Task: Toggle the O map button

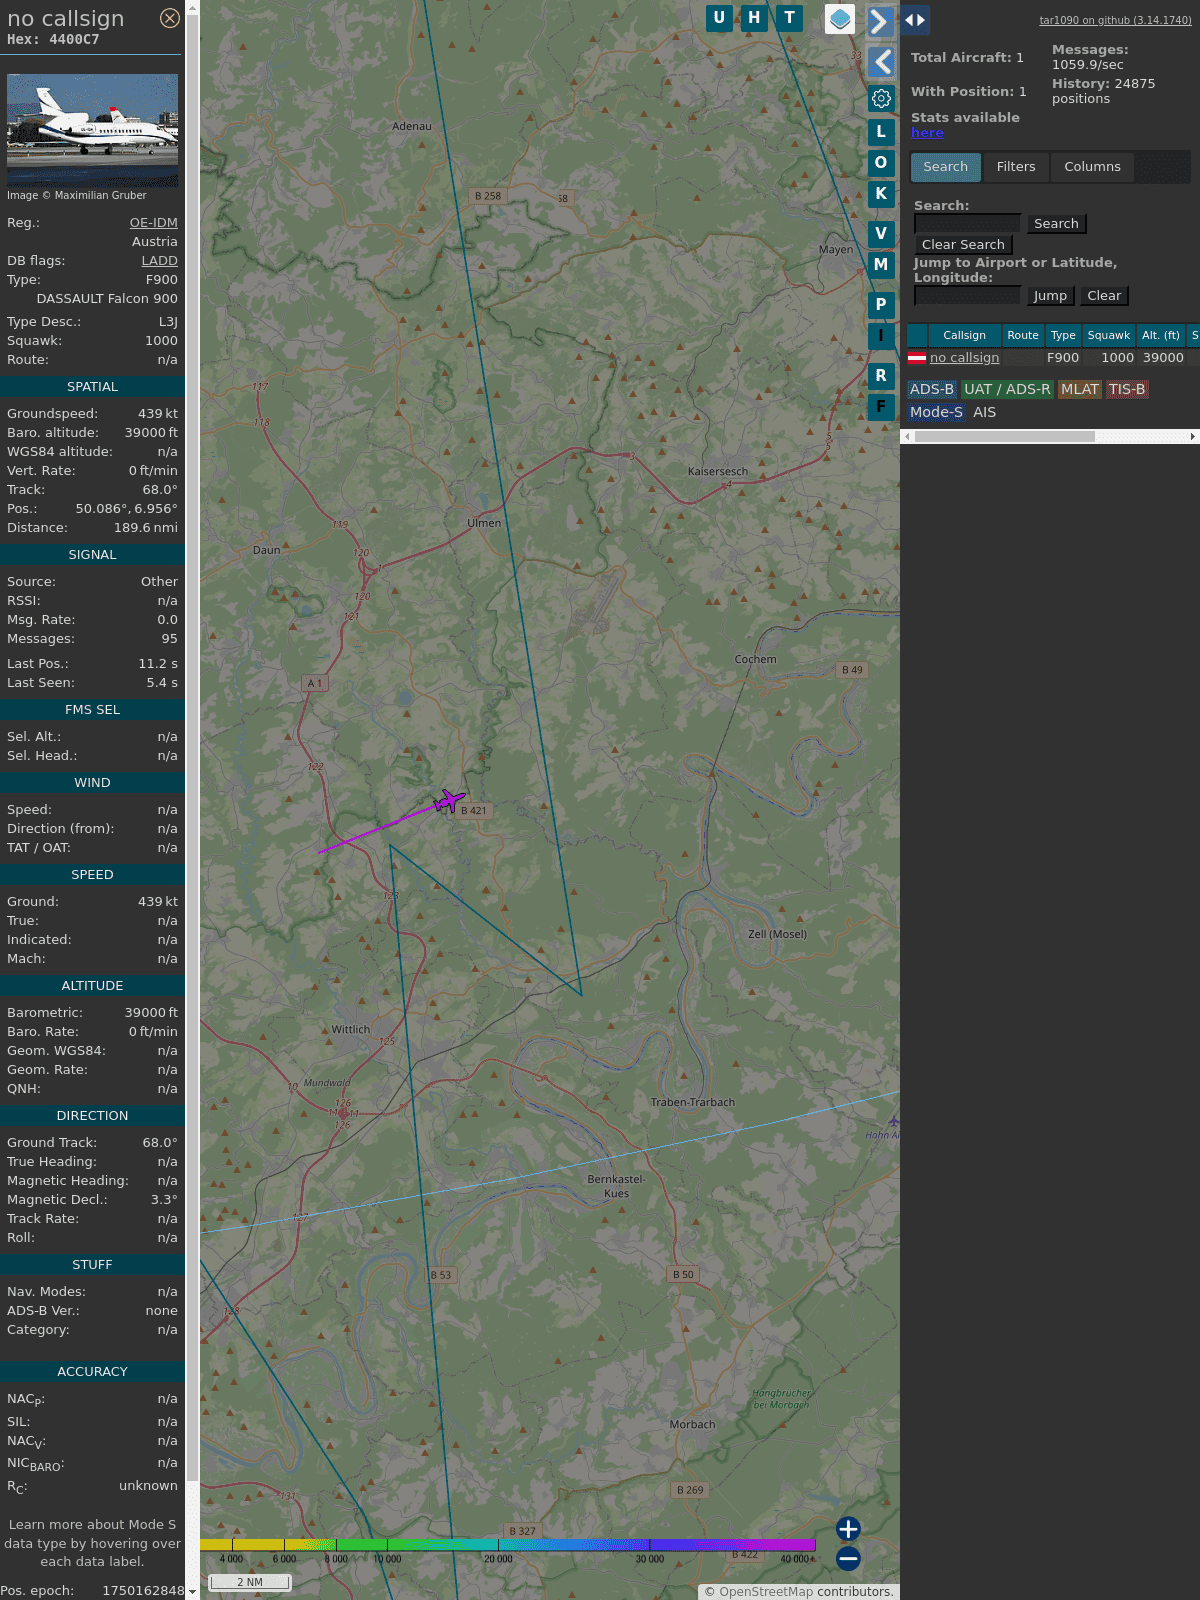Action: tap(881, 162)
